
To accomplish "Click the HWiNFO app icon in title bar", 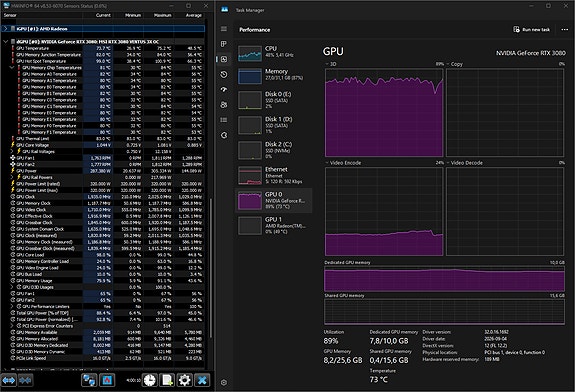I will [x=6, y=6].
